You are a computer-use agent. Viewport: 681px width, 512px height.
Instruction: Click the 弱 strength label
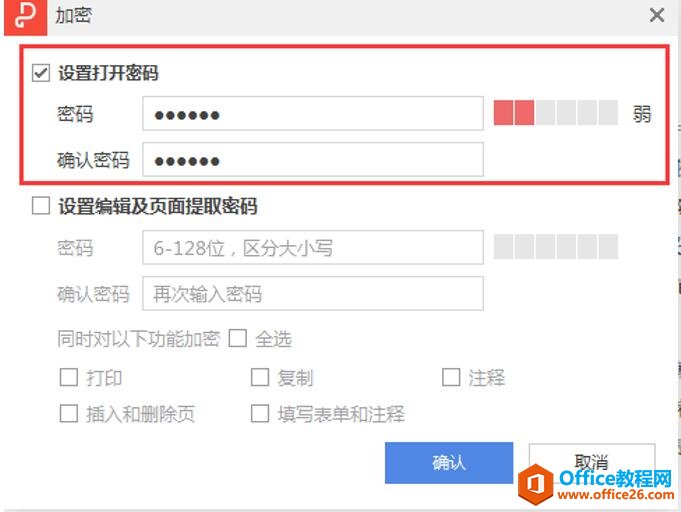(641, 114)
